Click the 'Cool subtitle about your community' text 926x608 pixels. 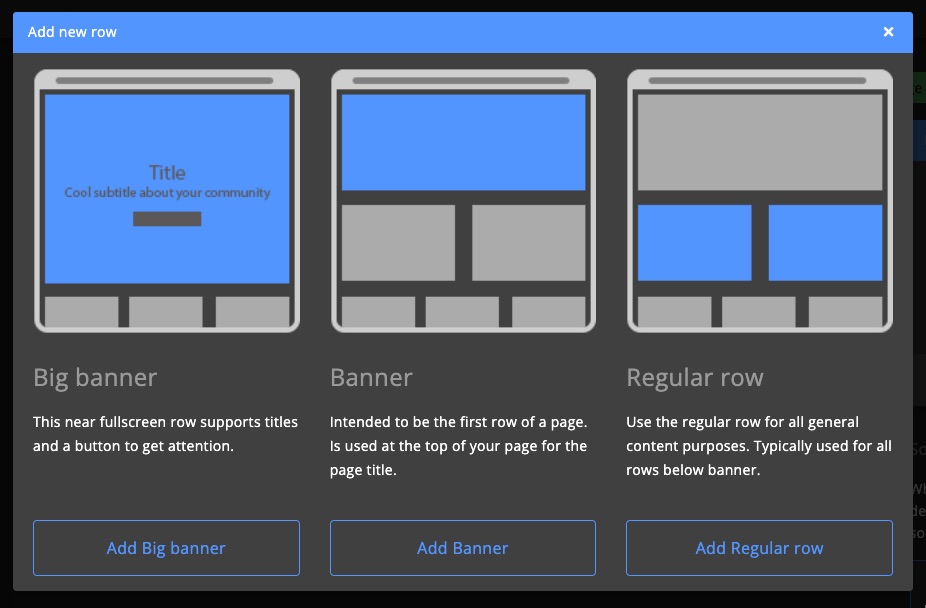pos(166,192)
